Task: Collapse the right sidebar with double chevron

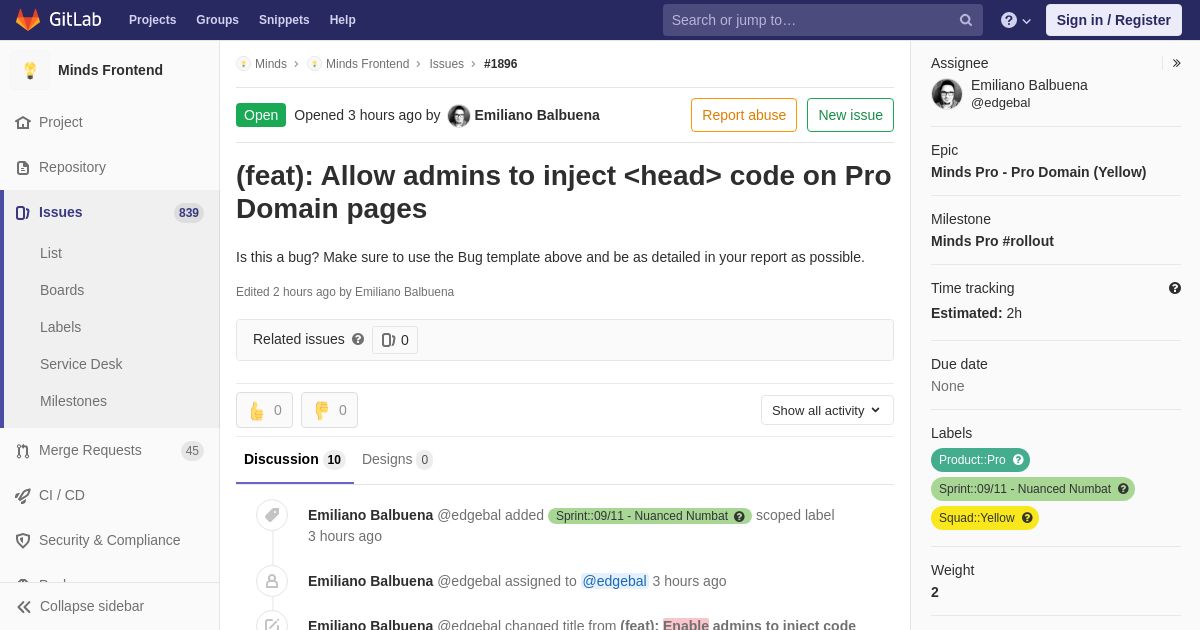Action: 1176,63
